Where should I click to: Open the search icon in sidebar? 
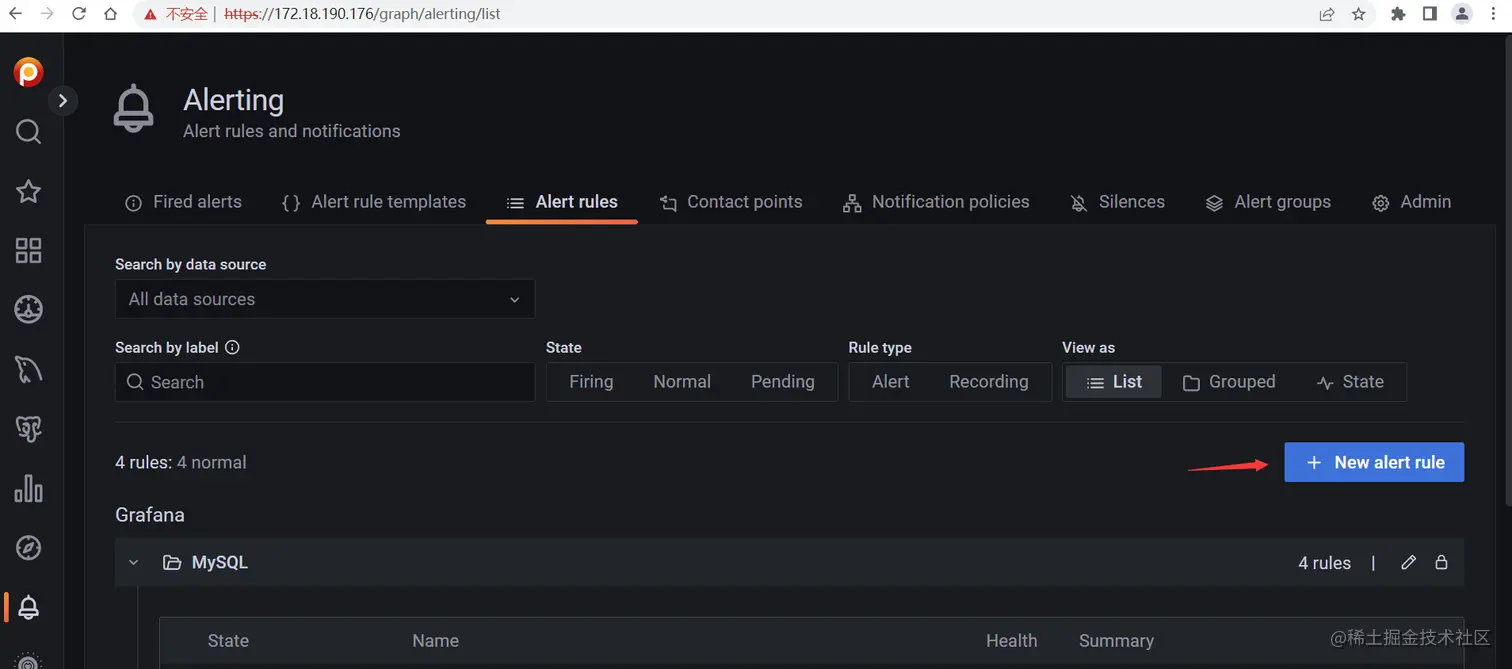tap(28, 132)
